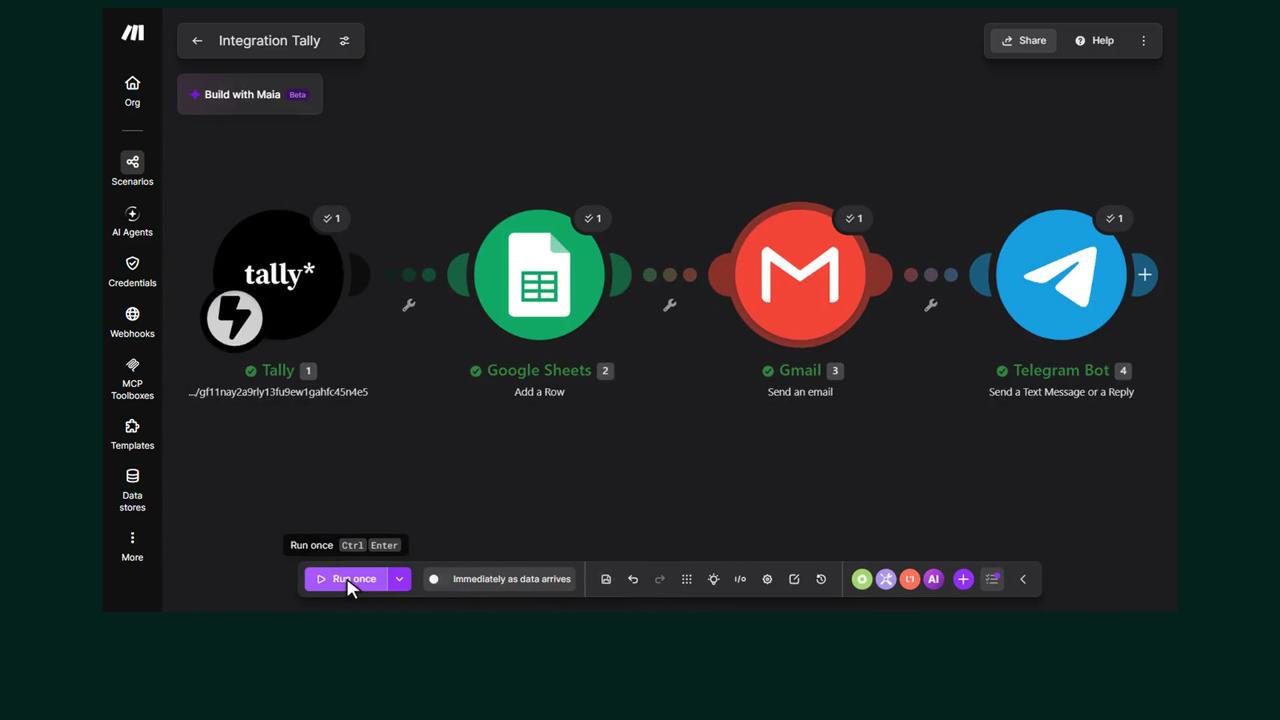Add a module after Telegram Bot

1144,275
